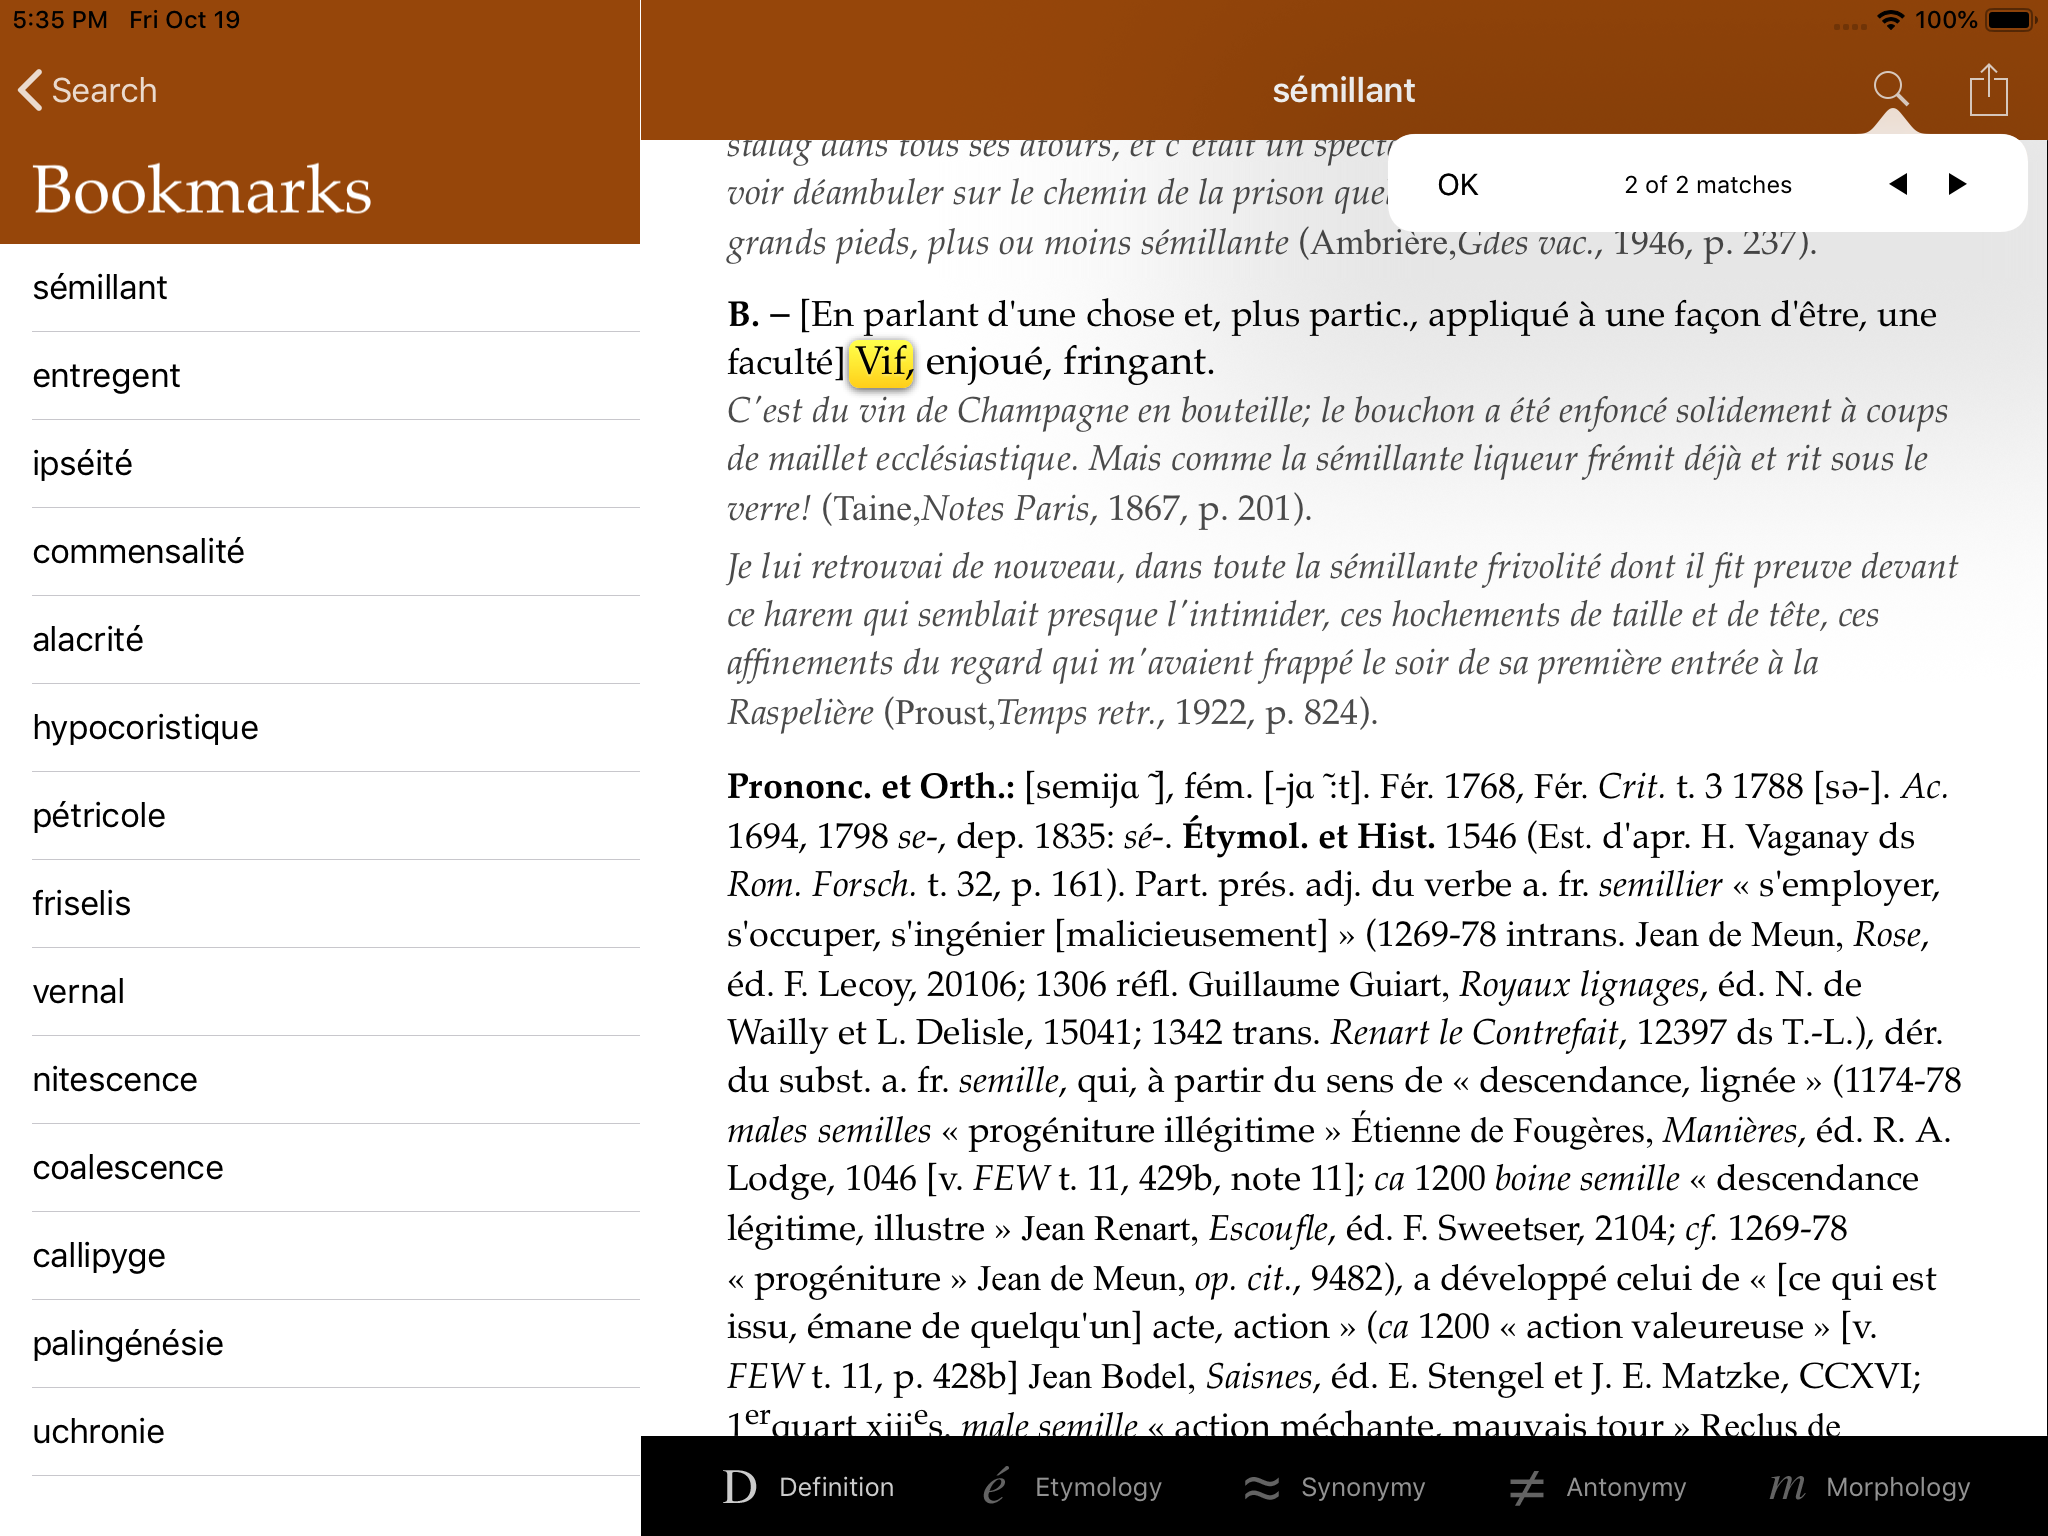Select the bookmark alacrité
The width and height of the screenshot is (2048, 1536).
(x=88, y=640)
